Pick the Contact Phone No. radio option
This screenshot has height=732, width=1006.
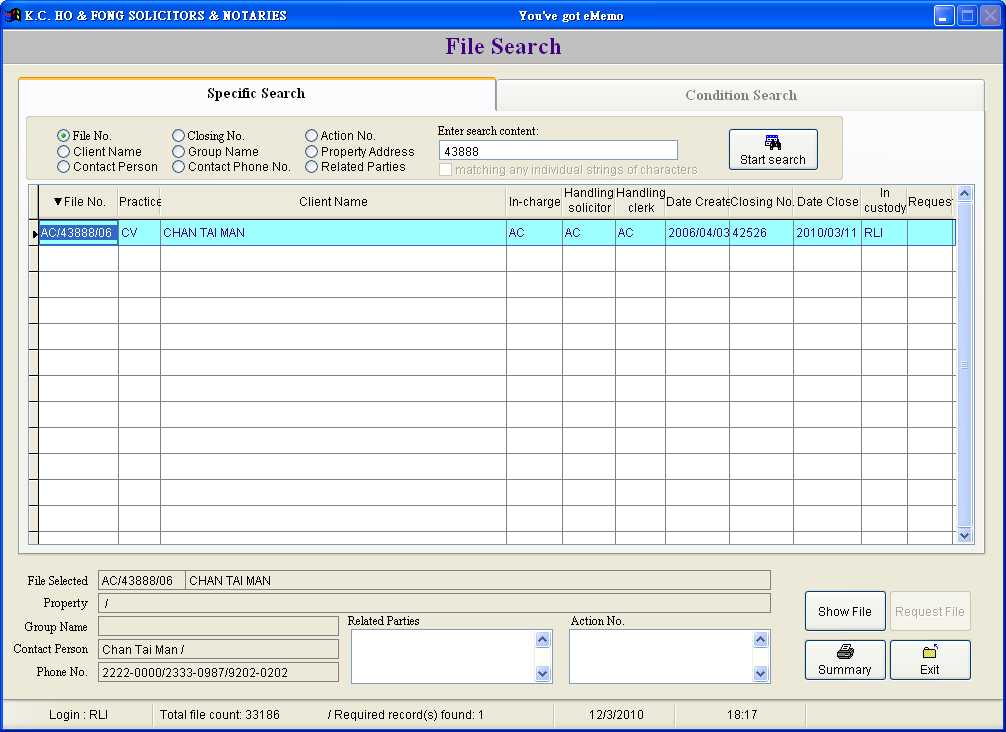[x=179, y=167]
